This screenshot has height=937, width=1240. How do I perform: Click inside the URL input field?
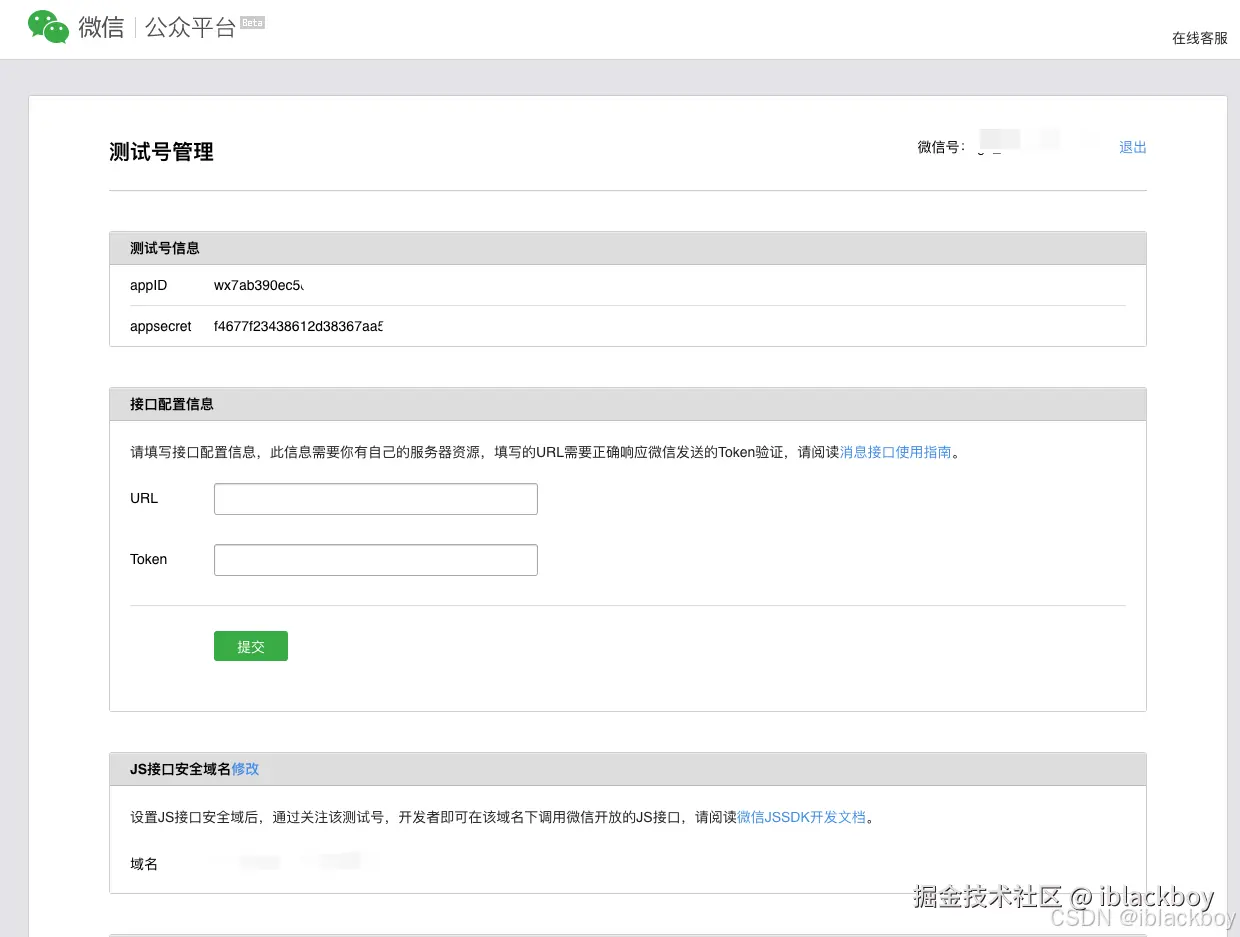coord(375,498)
